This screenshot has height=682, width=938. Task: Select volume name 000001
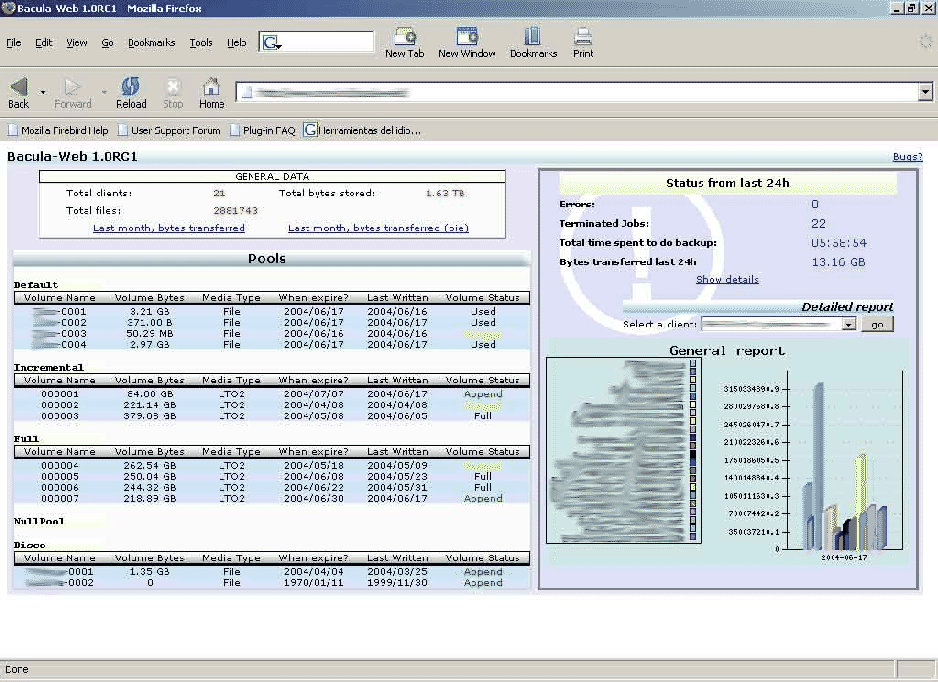coord(60,394)
